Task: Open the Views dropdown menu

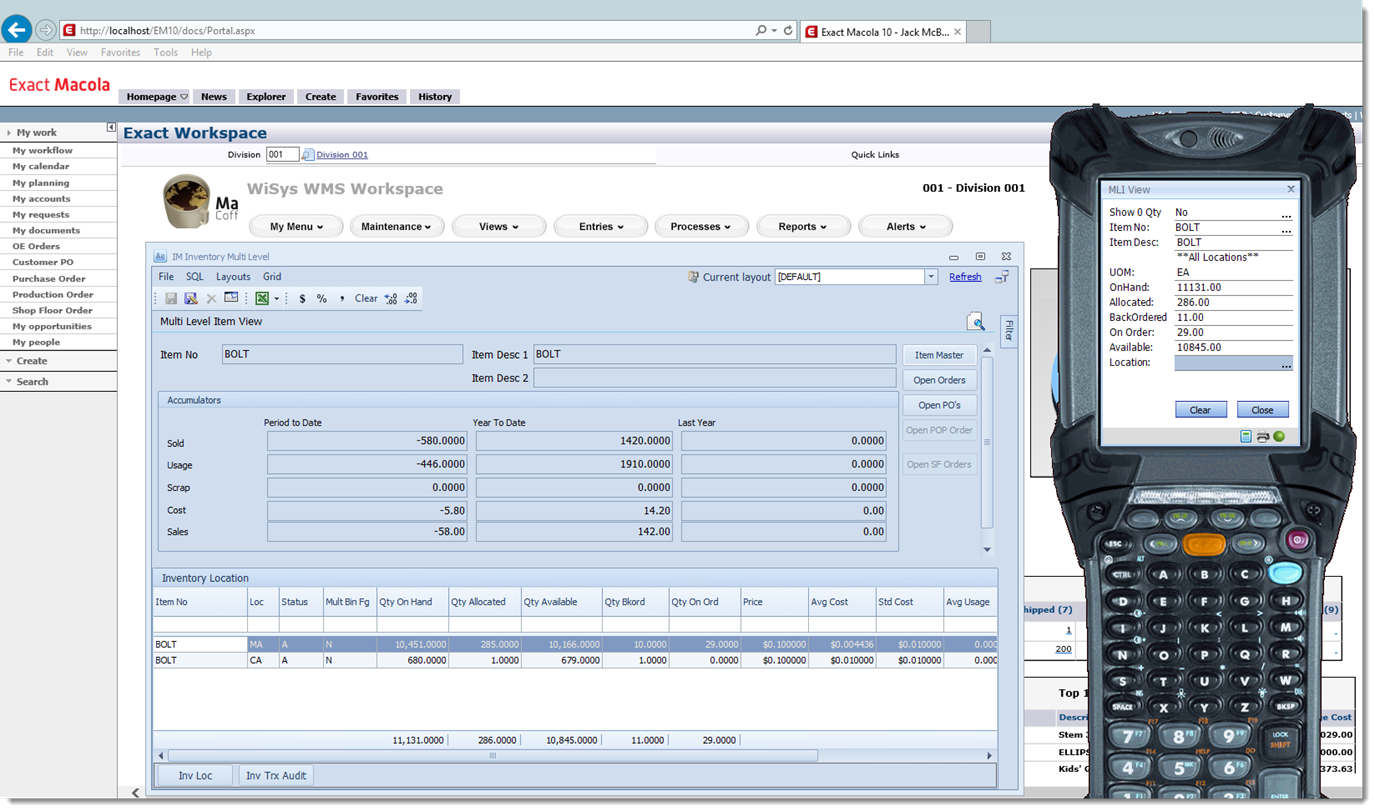Action: pyautogui.click(x=498, y=227)
